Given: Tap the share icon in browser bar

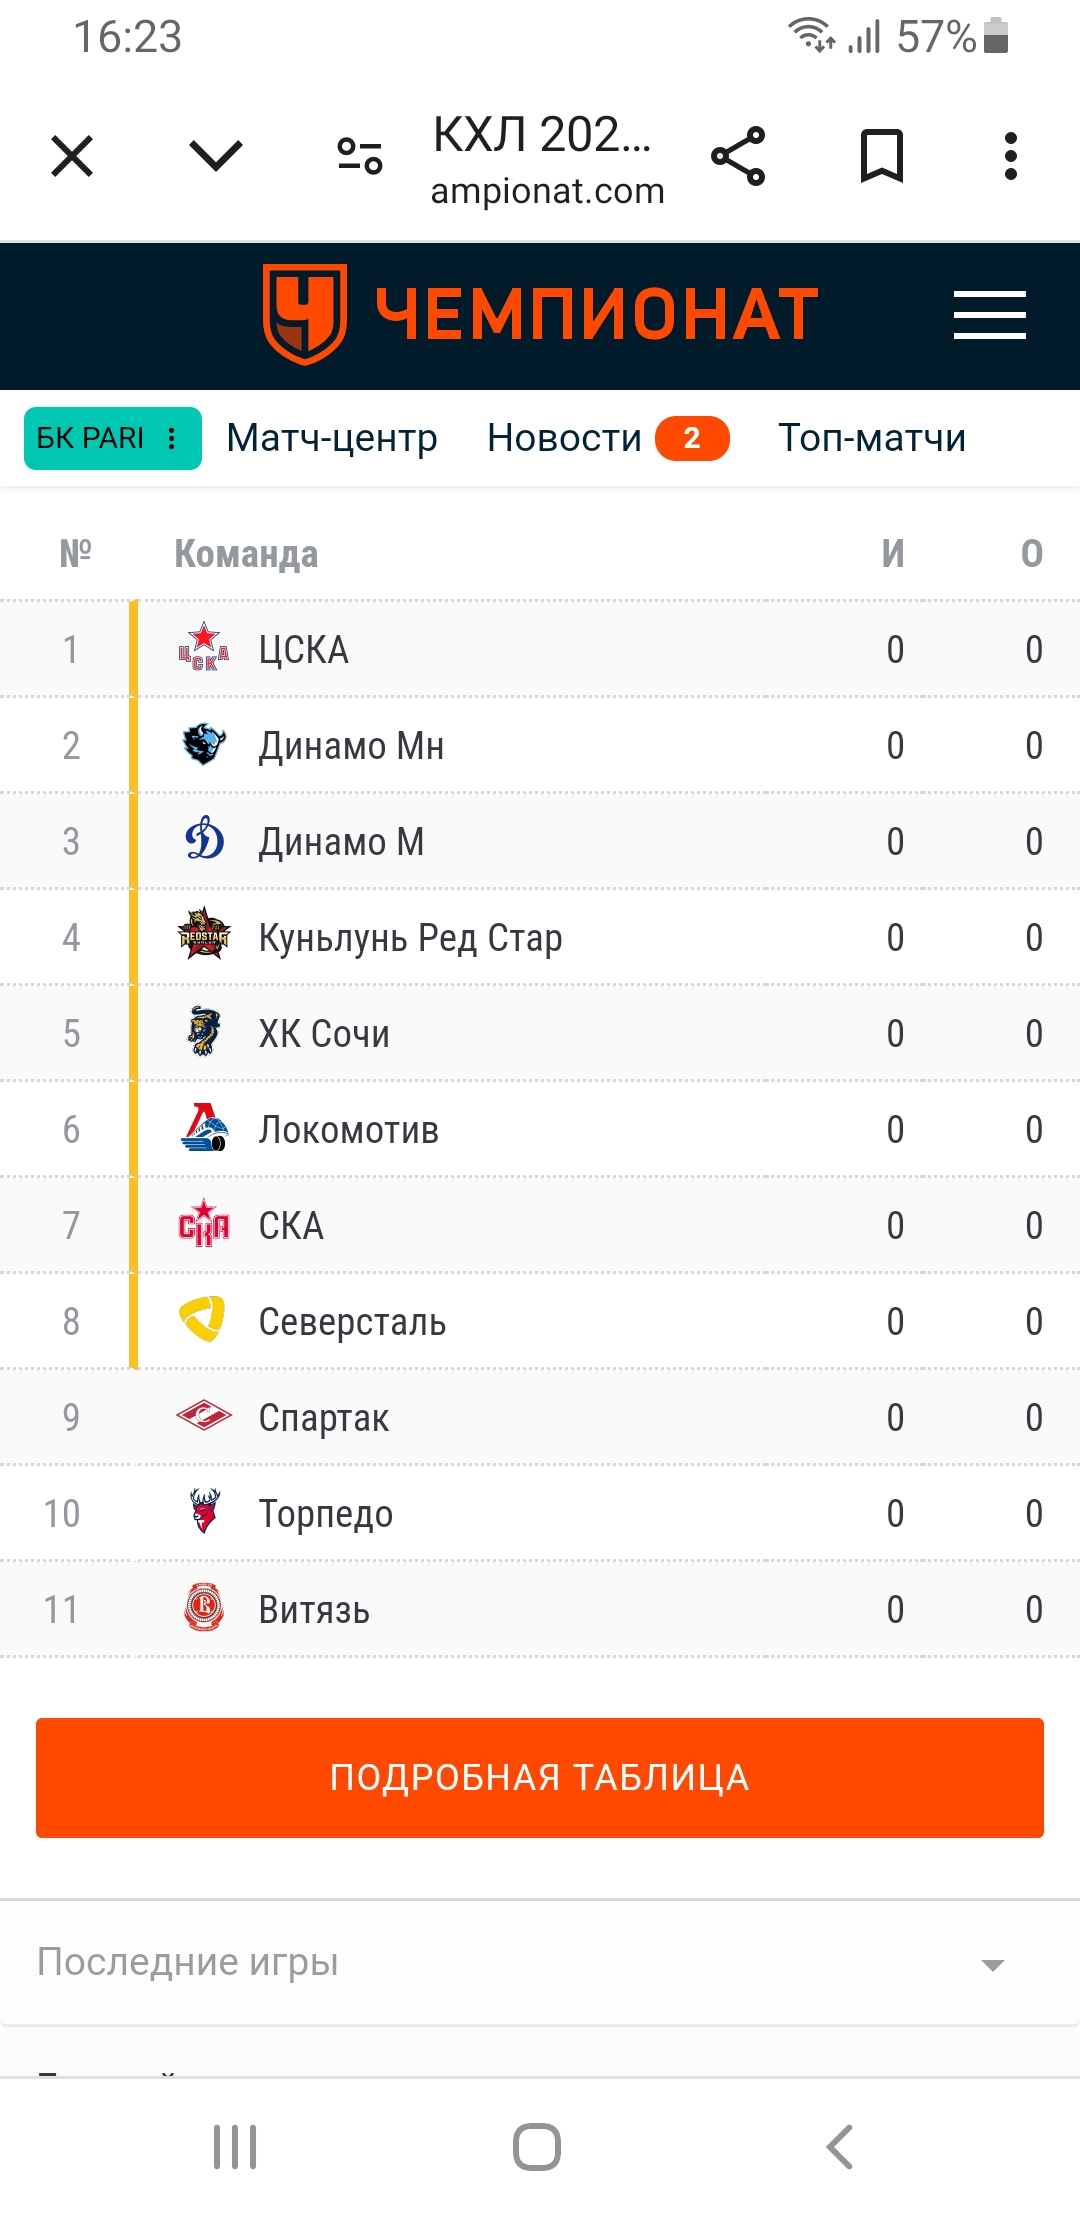Looking at the screenshot, I should click(738, 156).
